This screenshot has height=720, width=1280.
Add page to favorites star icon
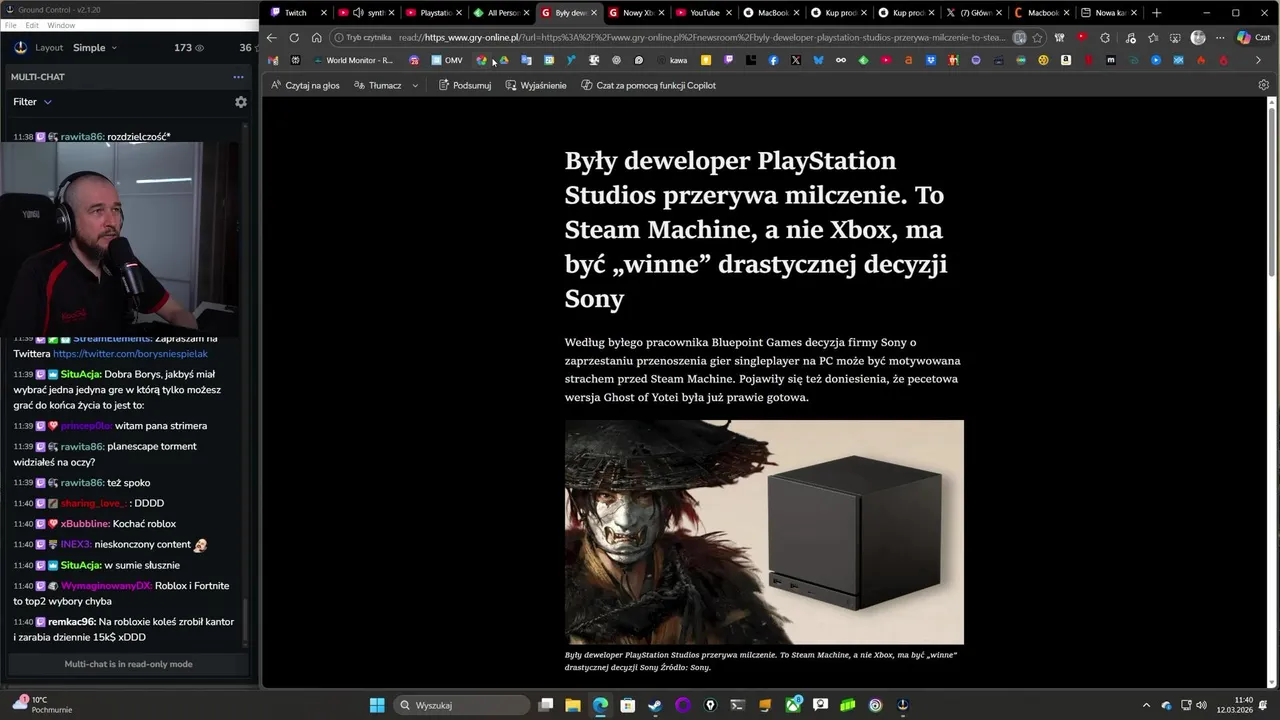coord(1037,38)
